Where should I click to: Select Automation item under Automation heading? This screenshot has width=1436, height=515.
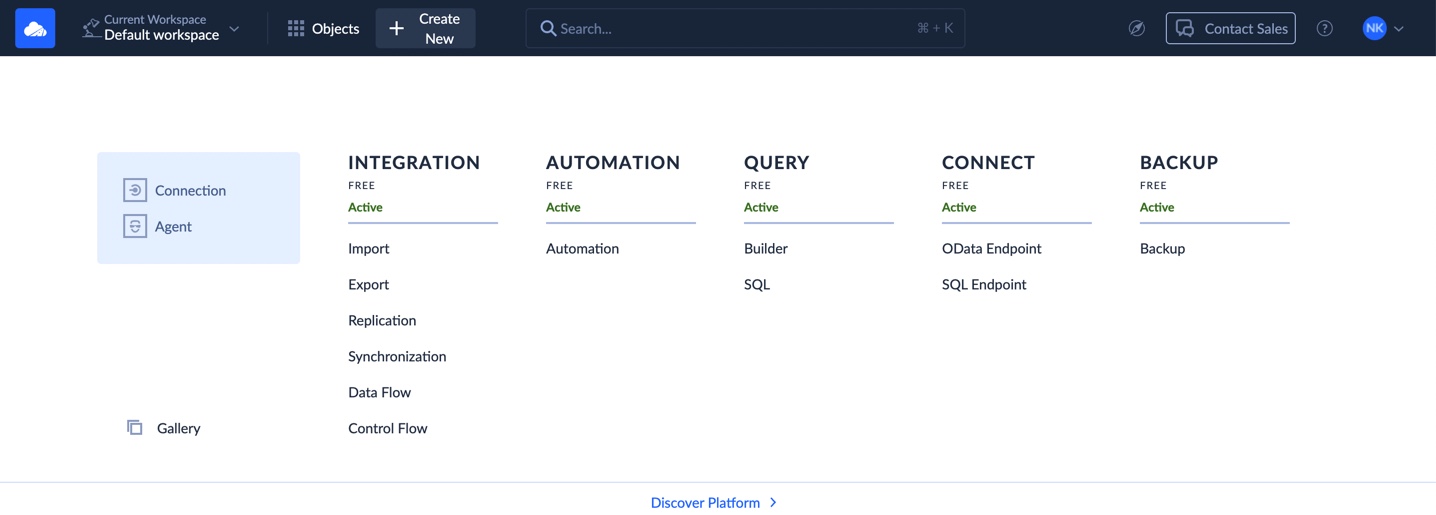tap(582, 248)
